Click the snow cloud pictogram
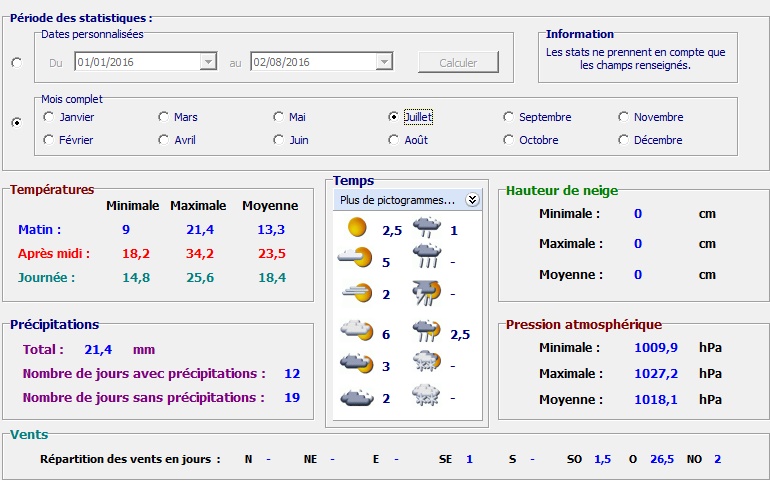The height and width of the screenshot is (481, 770). click(426, 395)
